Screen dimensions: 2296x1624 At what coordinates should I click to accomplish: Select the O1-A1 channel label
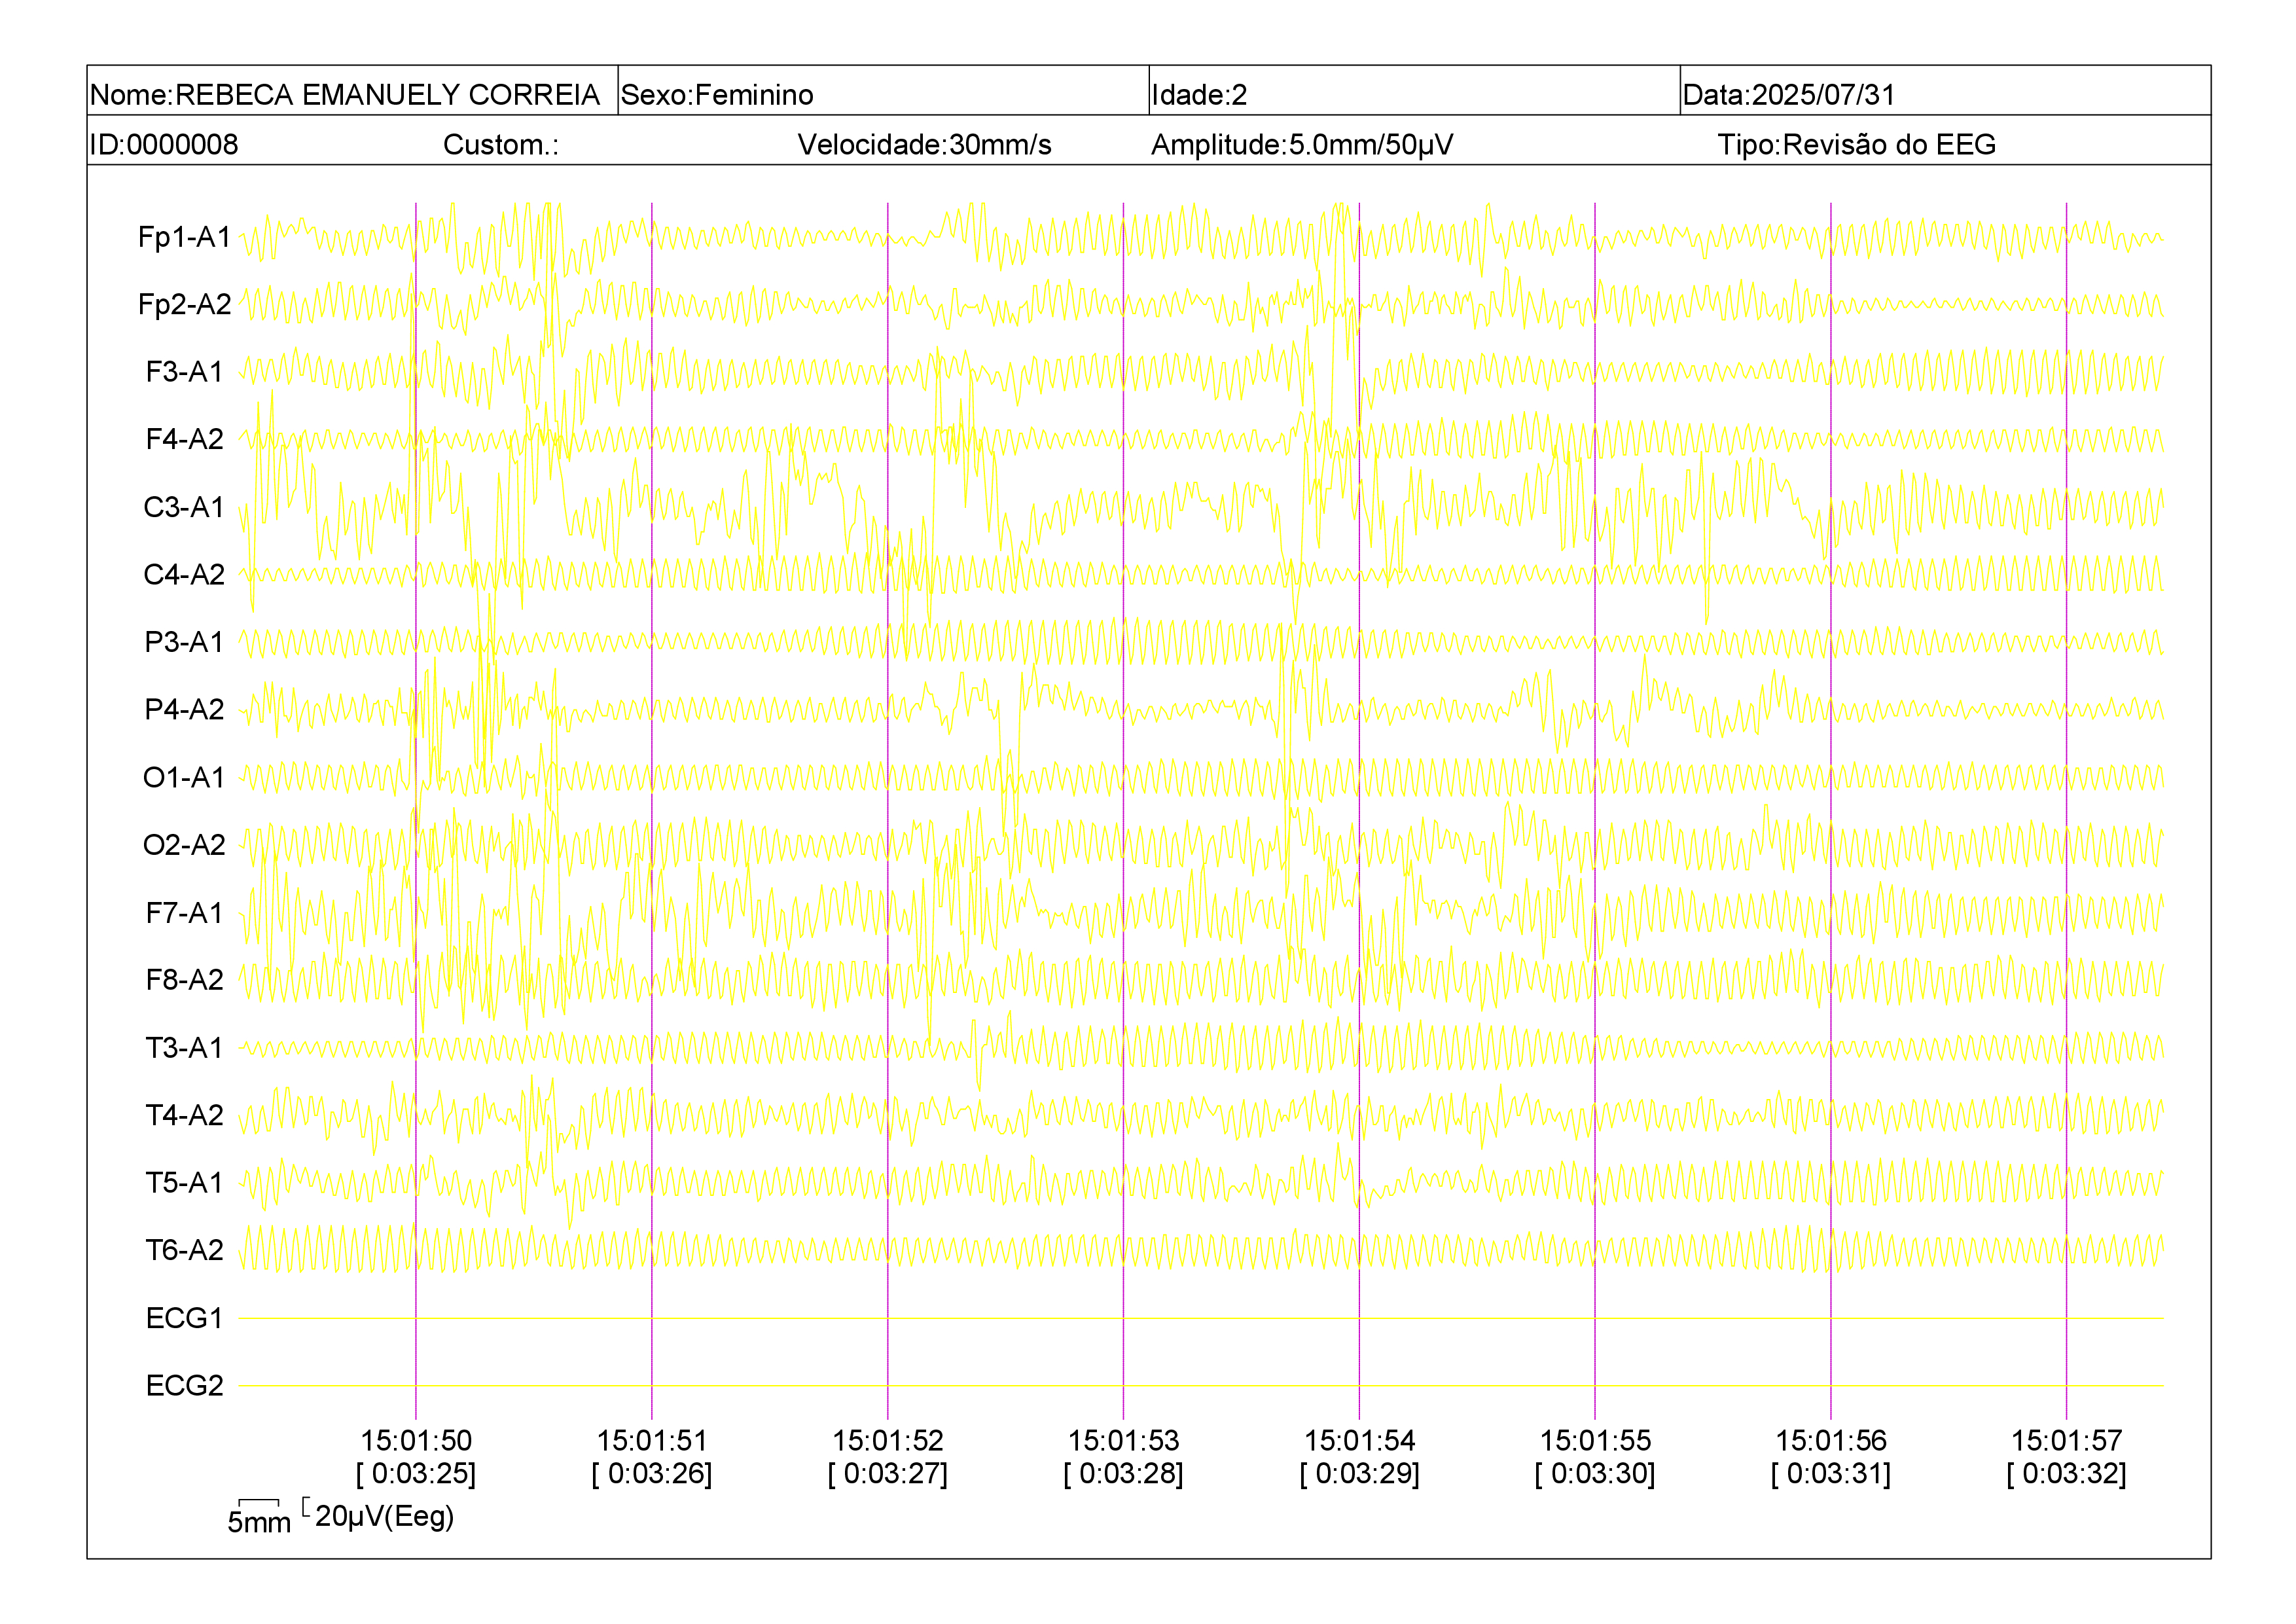[184, 778]
